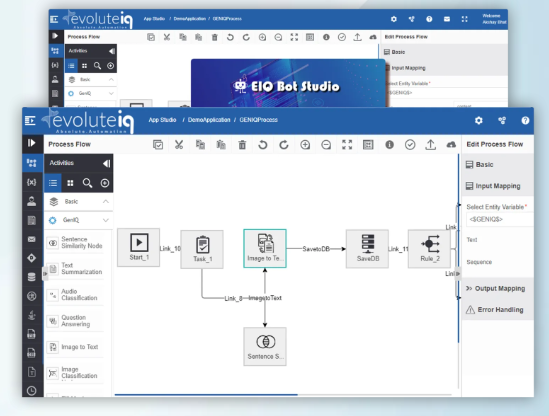Select the Image to Text activity
The height and width of the screenshot is (416, 549).
(x=78, y=347)
